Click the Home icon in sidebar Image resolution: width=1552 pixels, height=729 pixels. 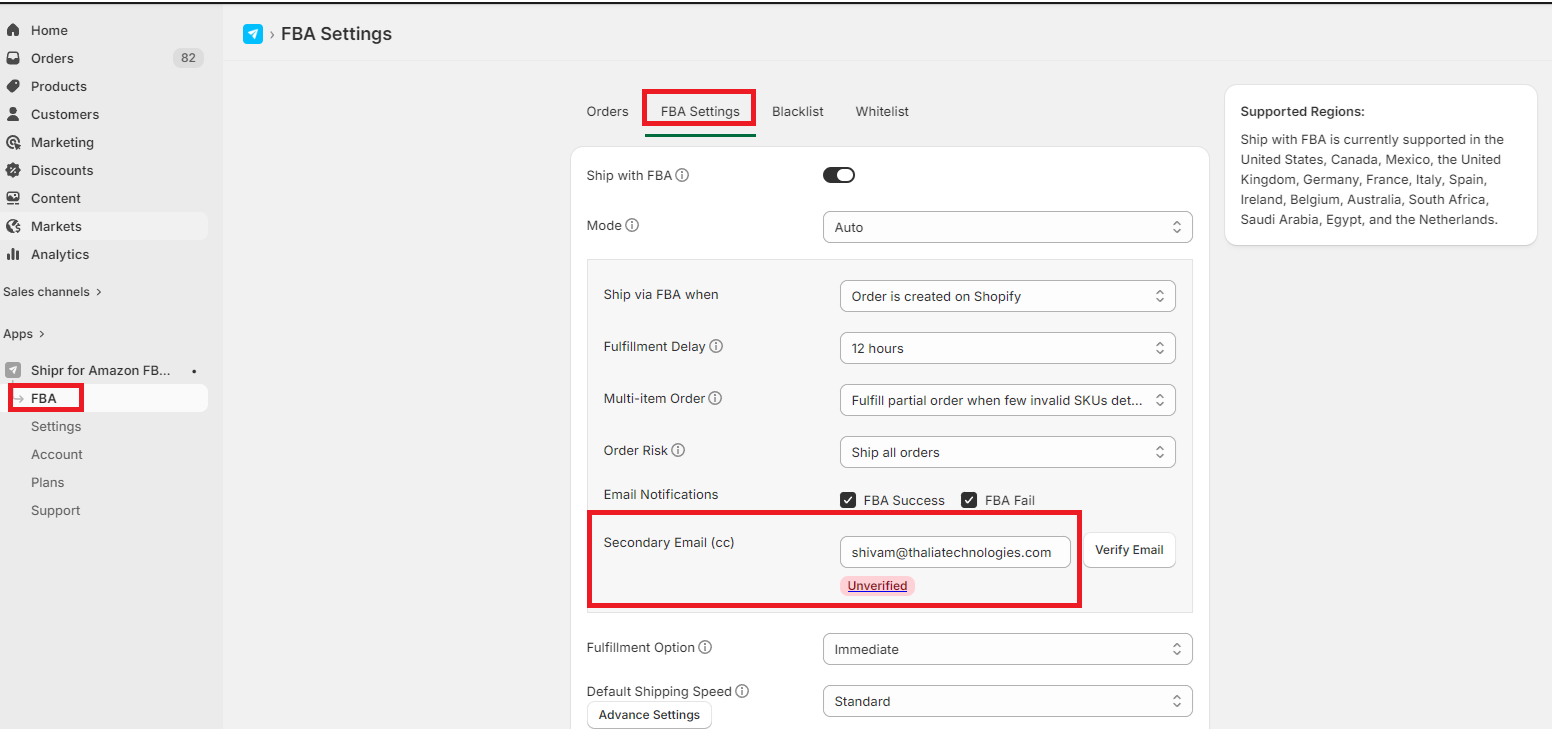[x=13, y=30]
